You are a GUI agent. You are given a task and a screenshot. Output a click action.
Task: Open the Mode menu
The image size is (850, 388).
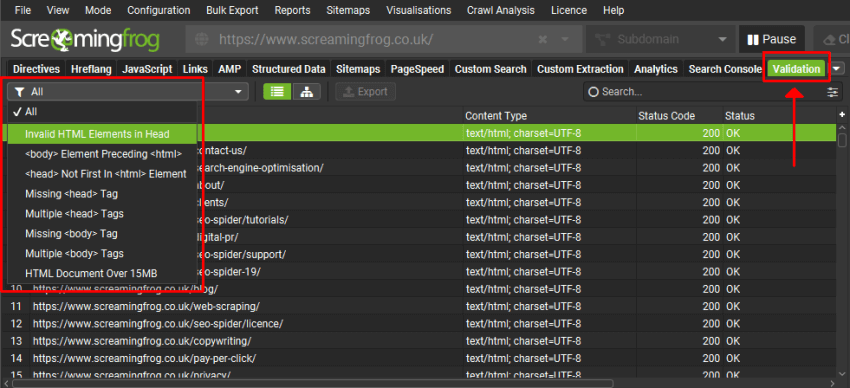98,10
